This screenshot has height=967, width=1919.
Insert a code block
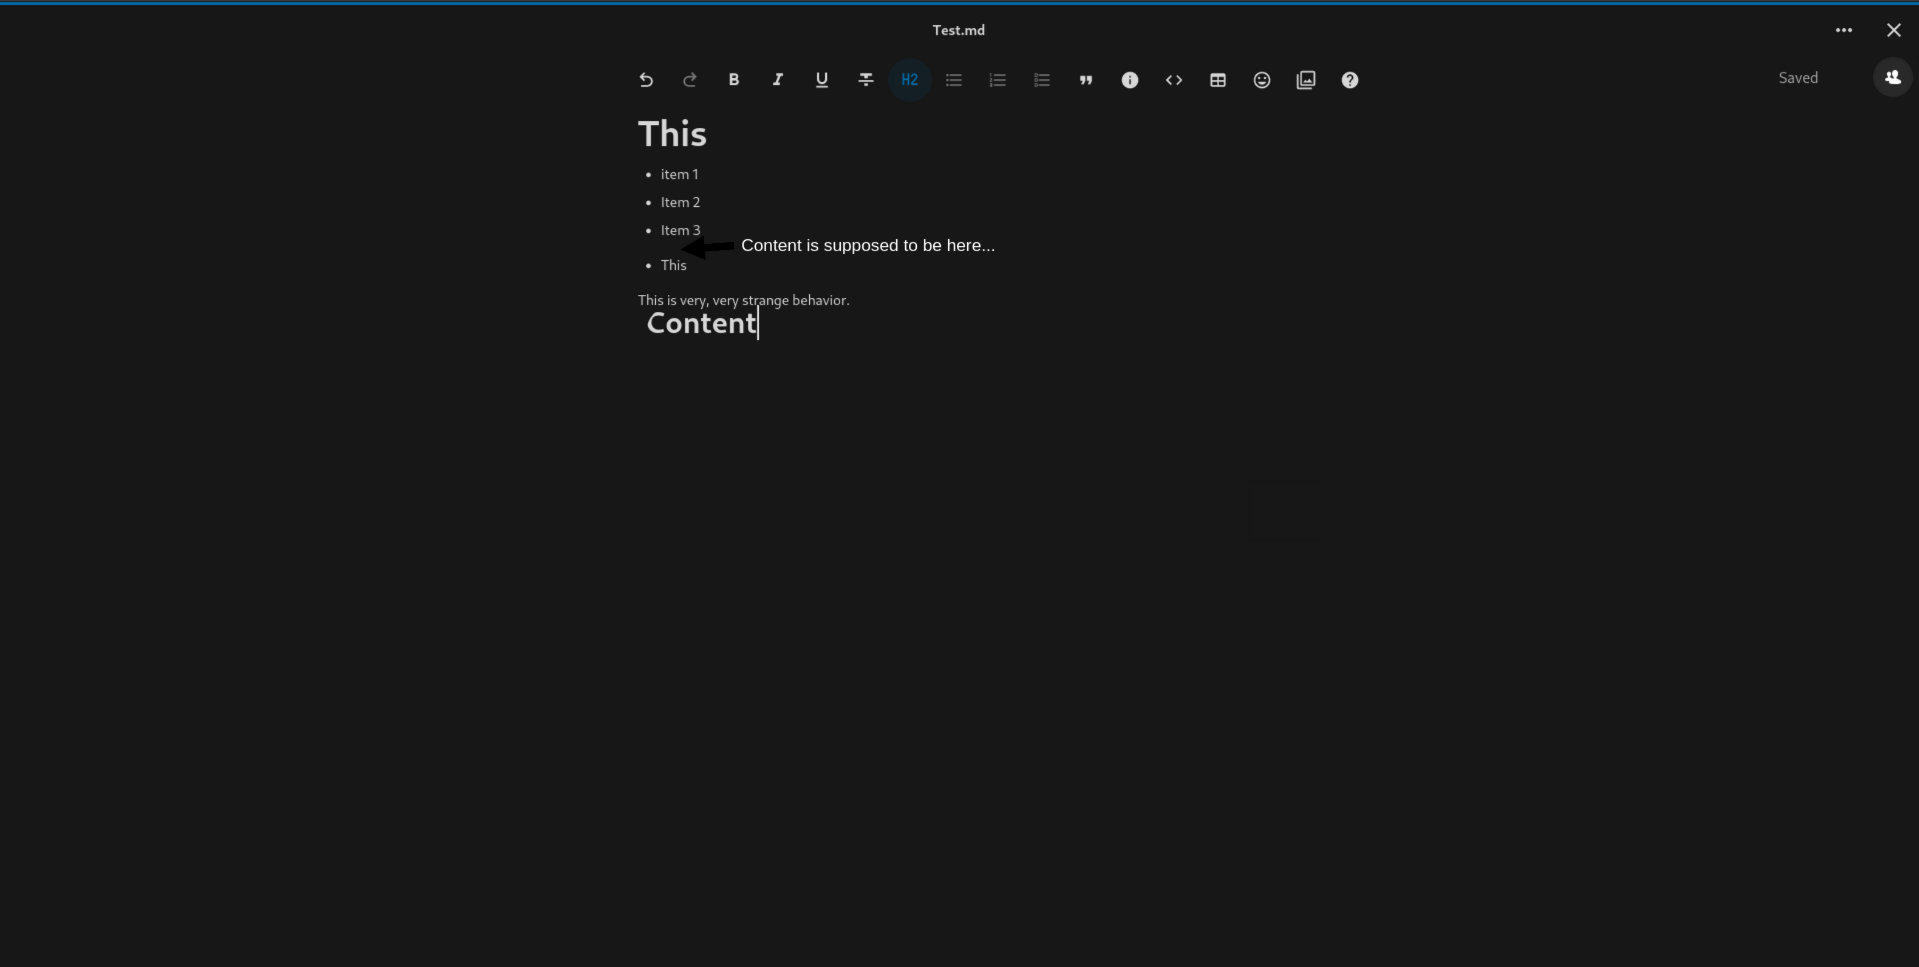tap(1174, 80)
